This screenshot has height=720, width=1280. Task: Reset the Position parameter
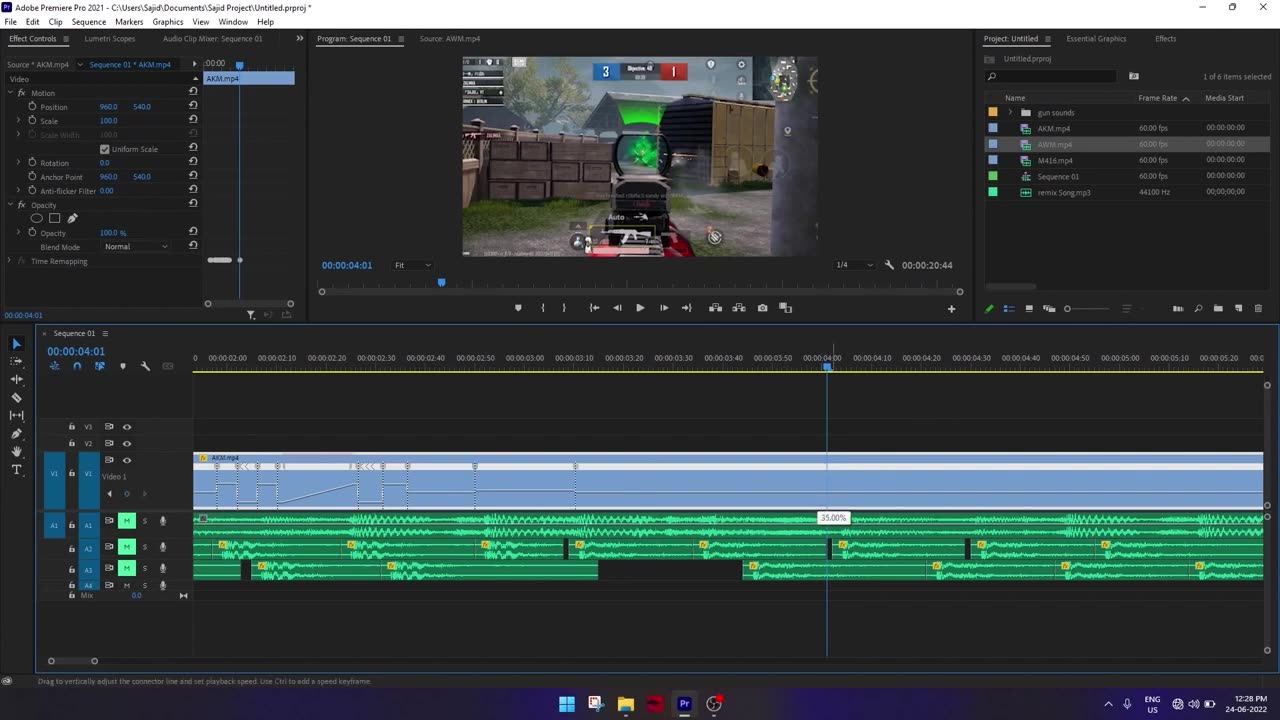click(x=193, y=106)
